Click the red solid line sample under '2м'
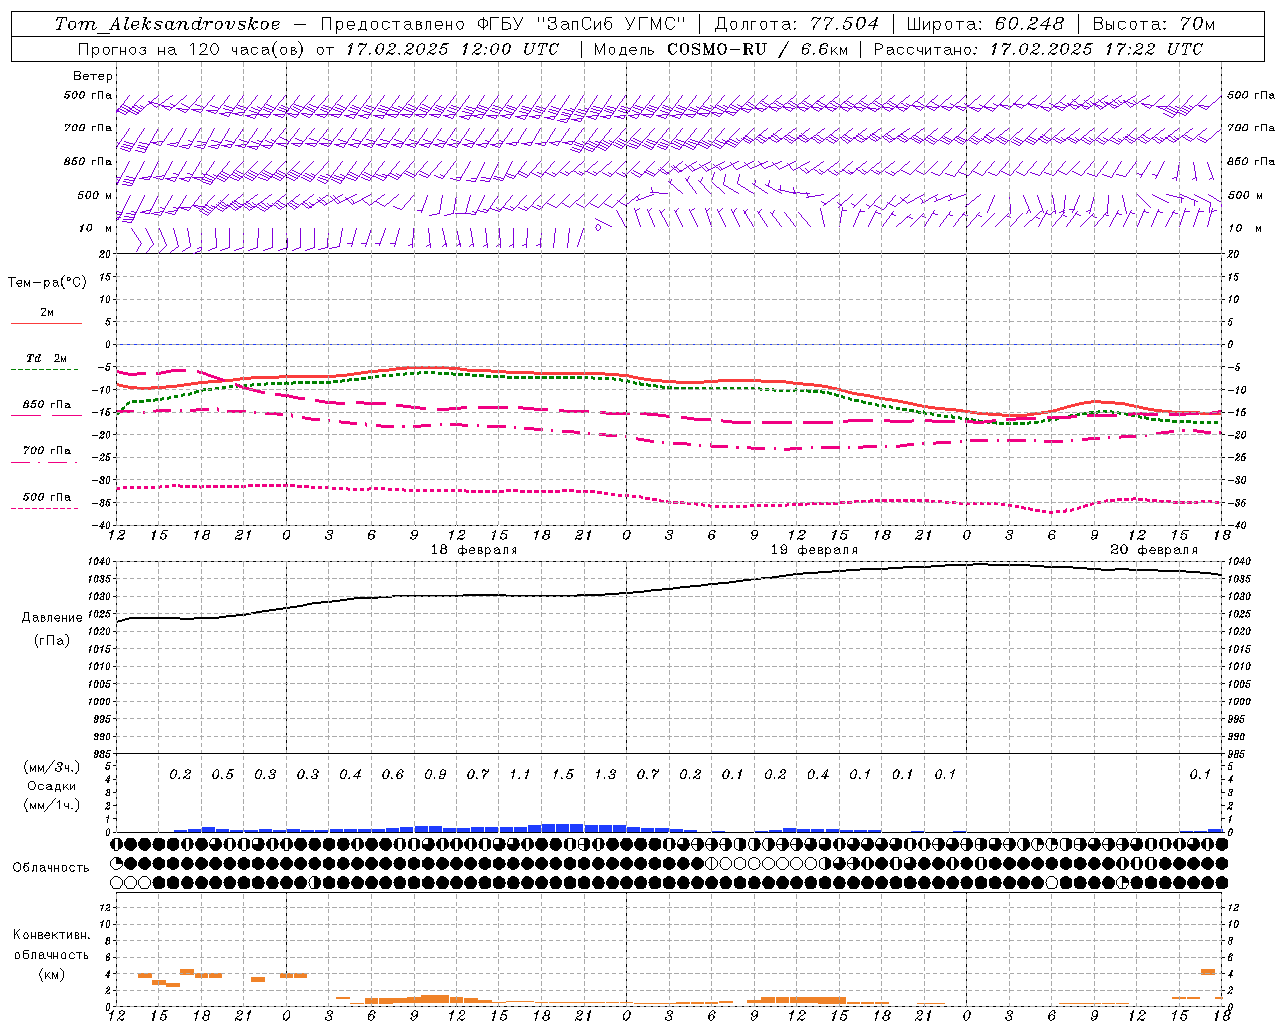The width and height of the screenshot is (1280, 1024). click(47, 324)
